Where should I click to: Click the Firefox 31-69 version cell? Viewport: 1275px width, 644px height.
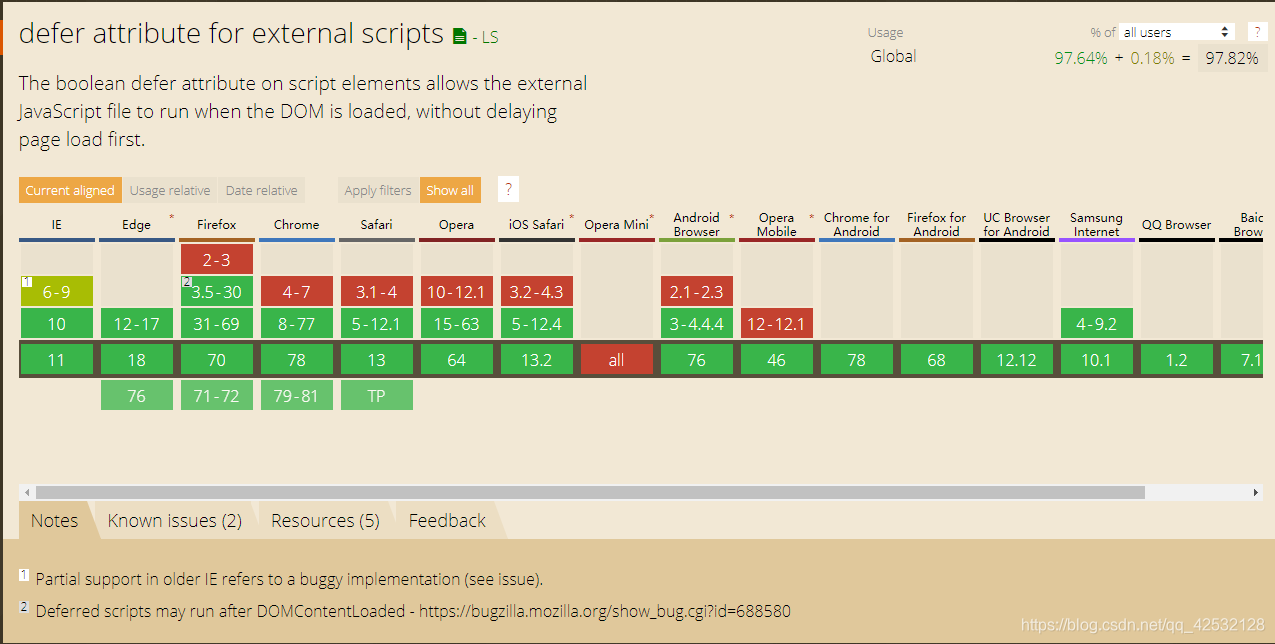(x=217, y=323)
